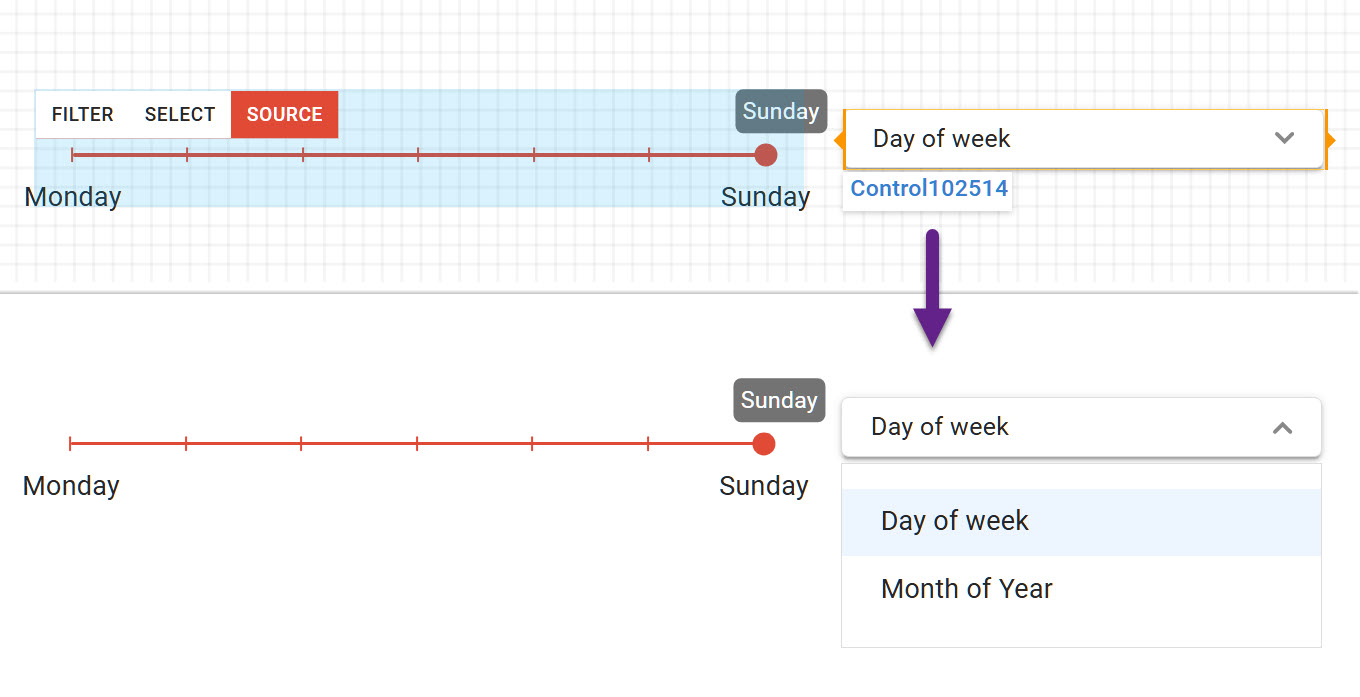Click the Monday label on top slider

pyautogui.click(x=73, y=197)
